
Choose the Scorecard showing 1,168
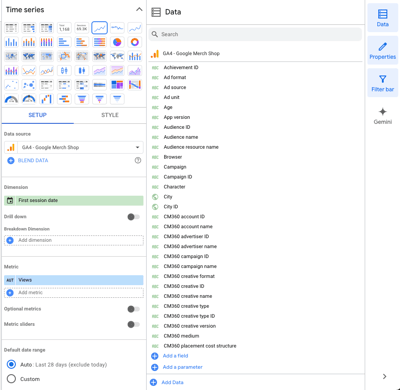64,28
